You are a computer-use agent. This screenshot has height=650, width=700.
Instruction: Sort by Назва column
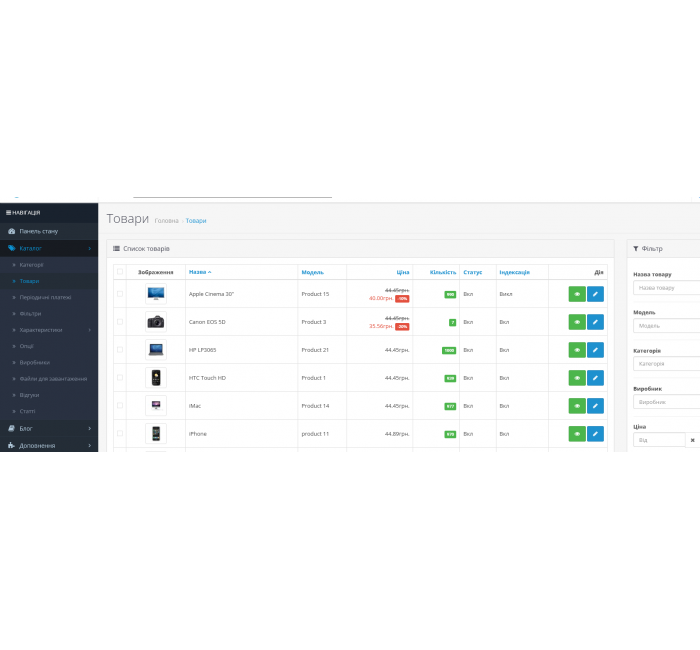(x=200, y=272)
